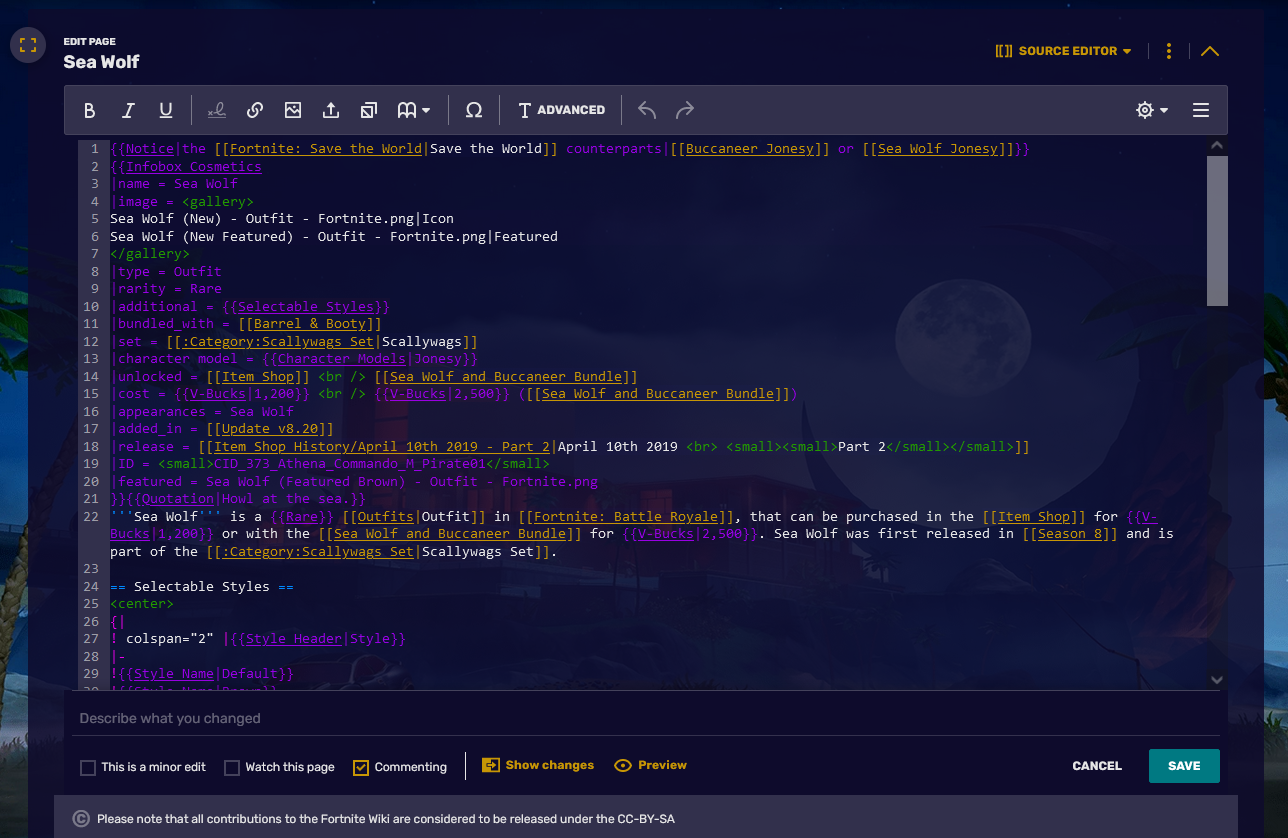Screen dimensions: 1288x838
Task: Click 'Howl at the sea.' quotation text
Action: point(286,499)
